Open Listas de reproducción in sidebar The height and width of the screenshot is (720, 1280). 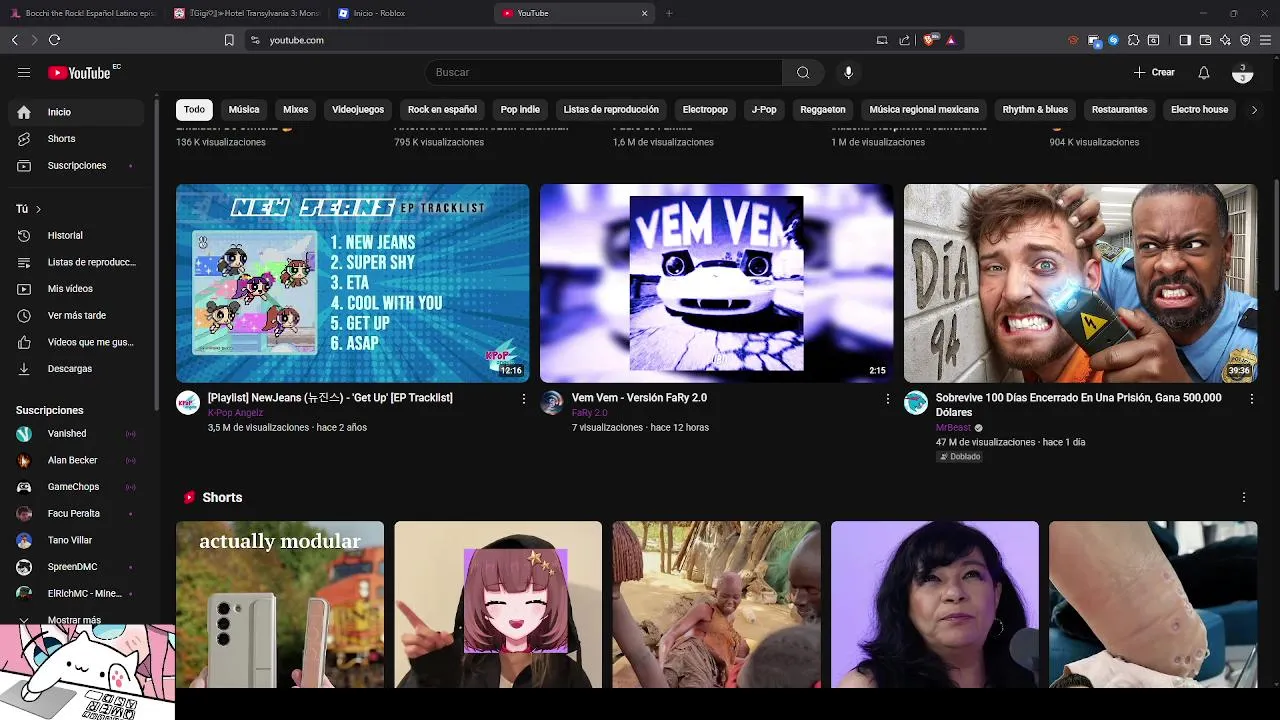[x=76, y=262]
